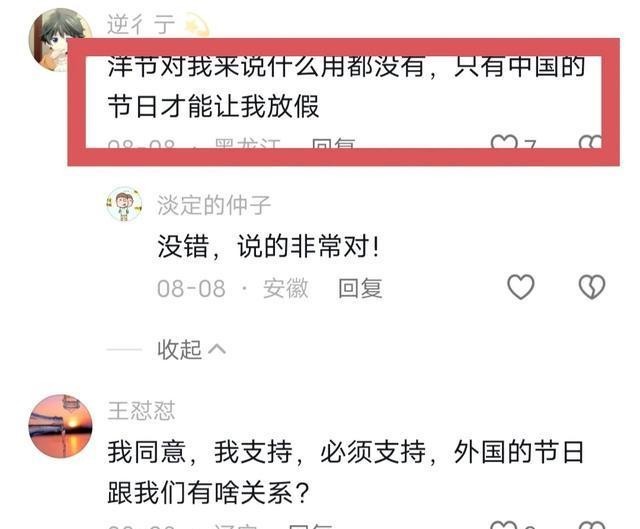Tap broken heart on 王怼怼's comment
The image size is (640, 529).
coord(592,525)
